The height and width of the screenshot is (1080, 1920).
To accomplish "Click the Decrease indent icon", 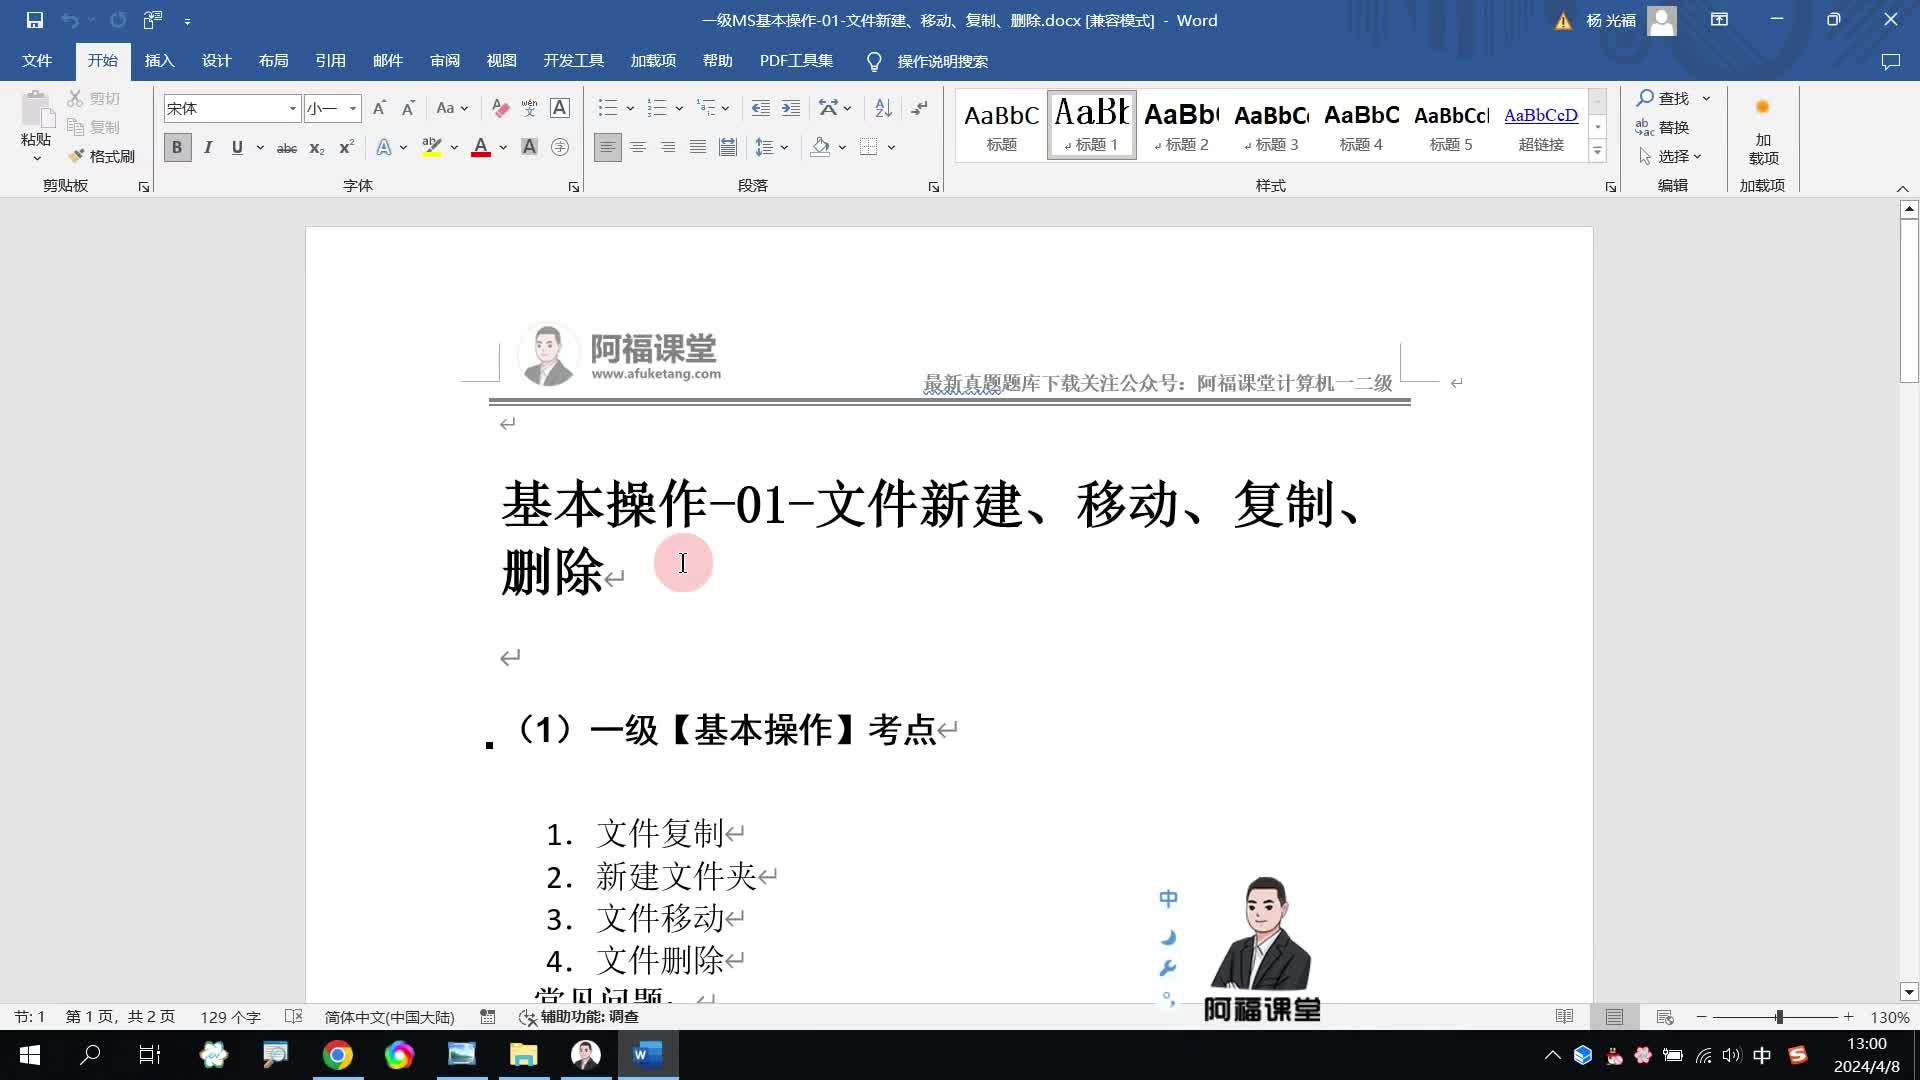I will (760, 108).
